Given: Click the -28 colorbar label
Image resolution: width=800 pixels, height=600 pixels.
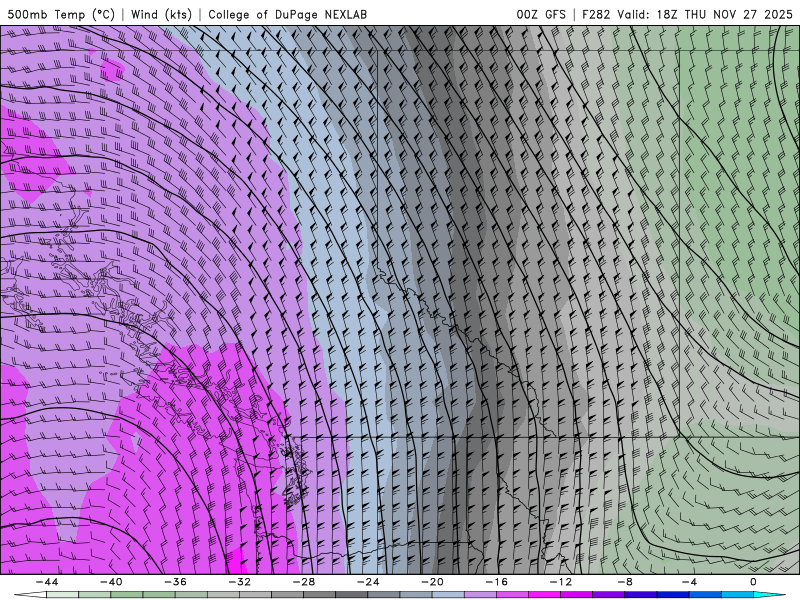Looking at the screenshot, I should click(x=304, y=582).
